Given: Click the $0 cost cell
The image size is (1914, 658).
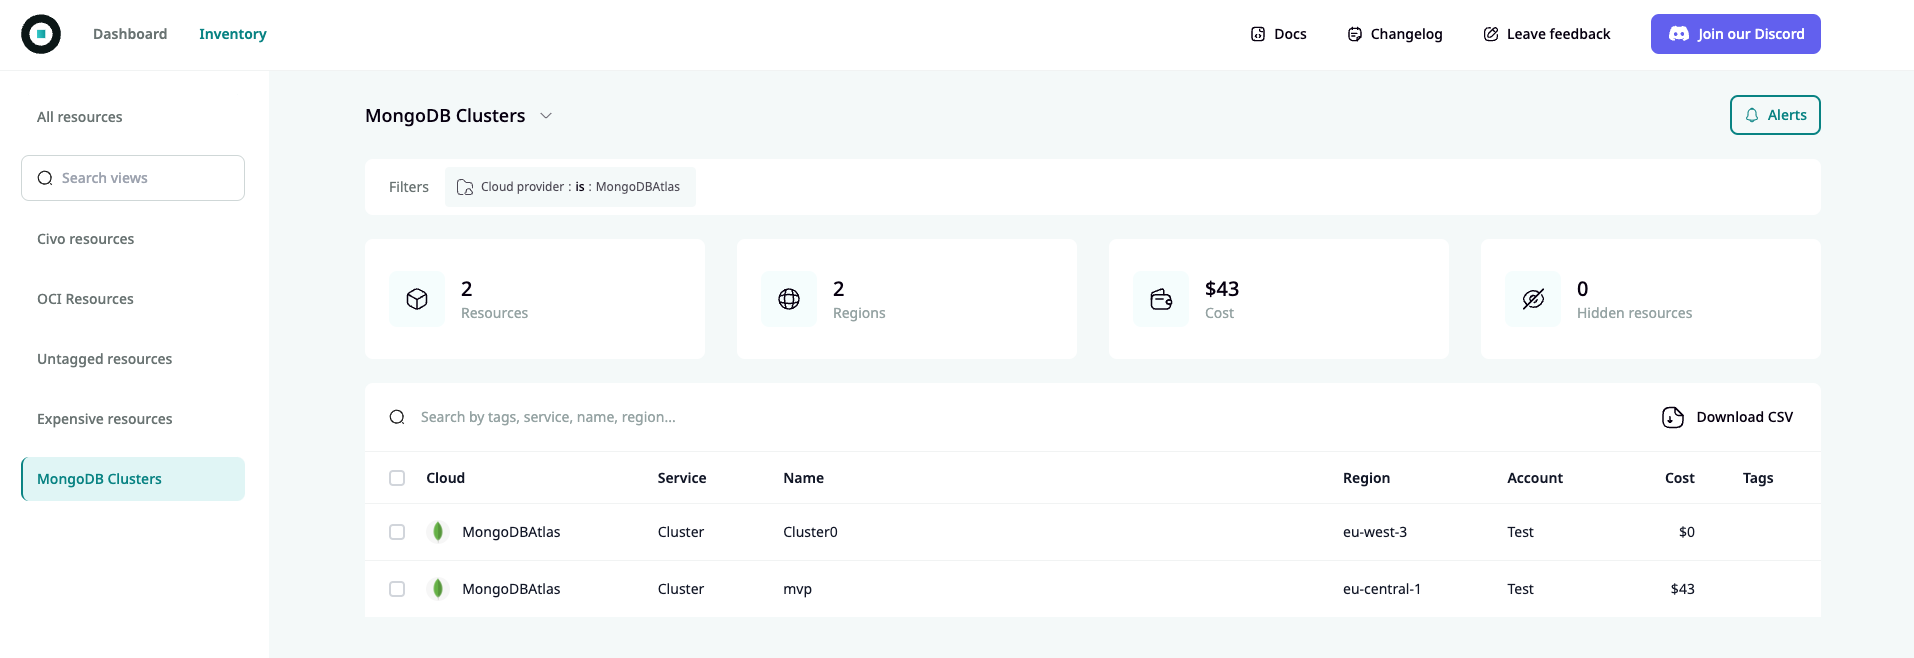Looking at the screenshot, I should 1687,532.
